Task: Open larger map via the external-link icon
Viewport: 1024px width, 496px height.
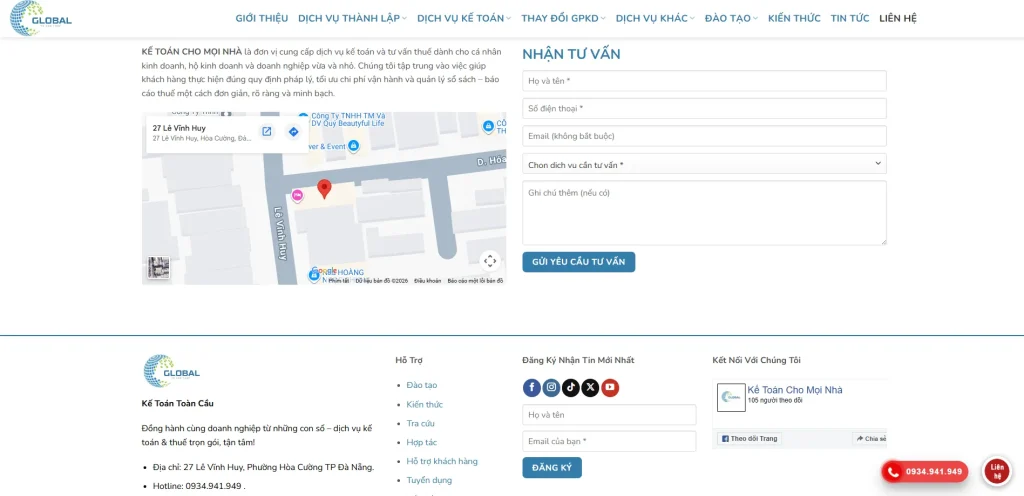Action: [267, 132]
